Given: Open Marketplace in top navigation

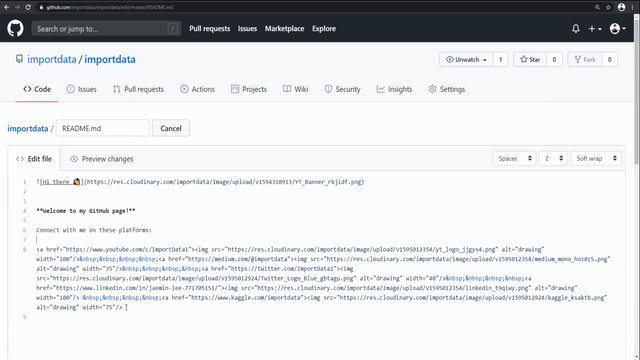Looking at the screenshot, I should [x=284, y=29].
